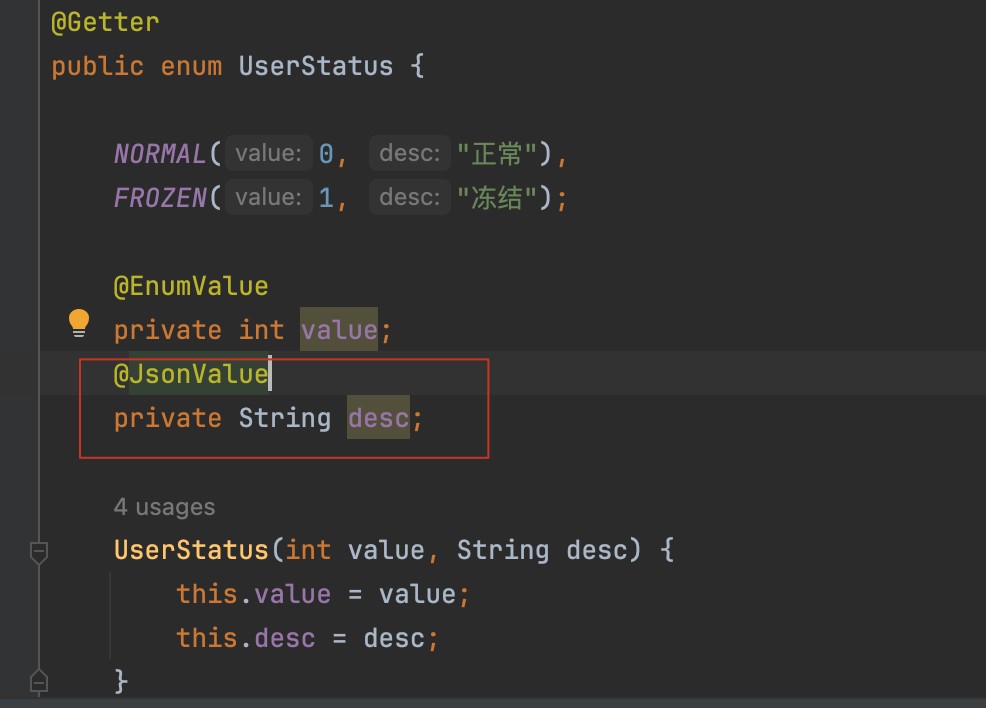Click the highlighted desc field name
Viewport: 986px width, 708px height.
pyautogui.click(x=378, y=418)
